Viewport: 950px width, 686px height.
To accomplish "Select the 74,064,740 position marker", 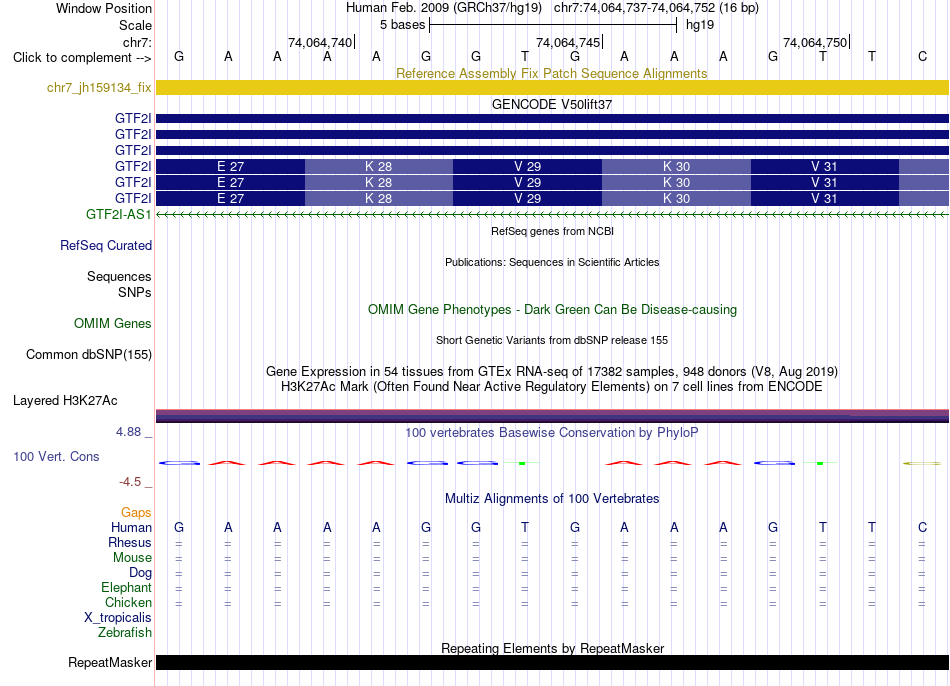I will pos(321,42).
